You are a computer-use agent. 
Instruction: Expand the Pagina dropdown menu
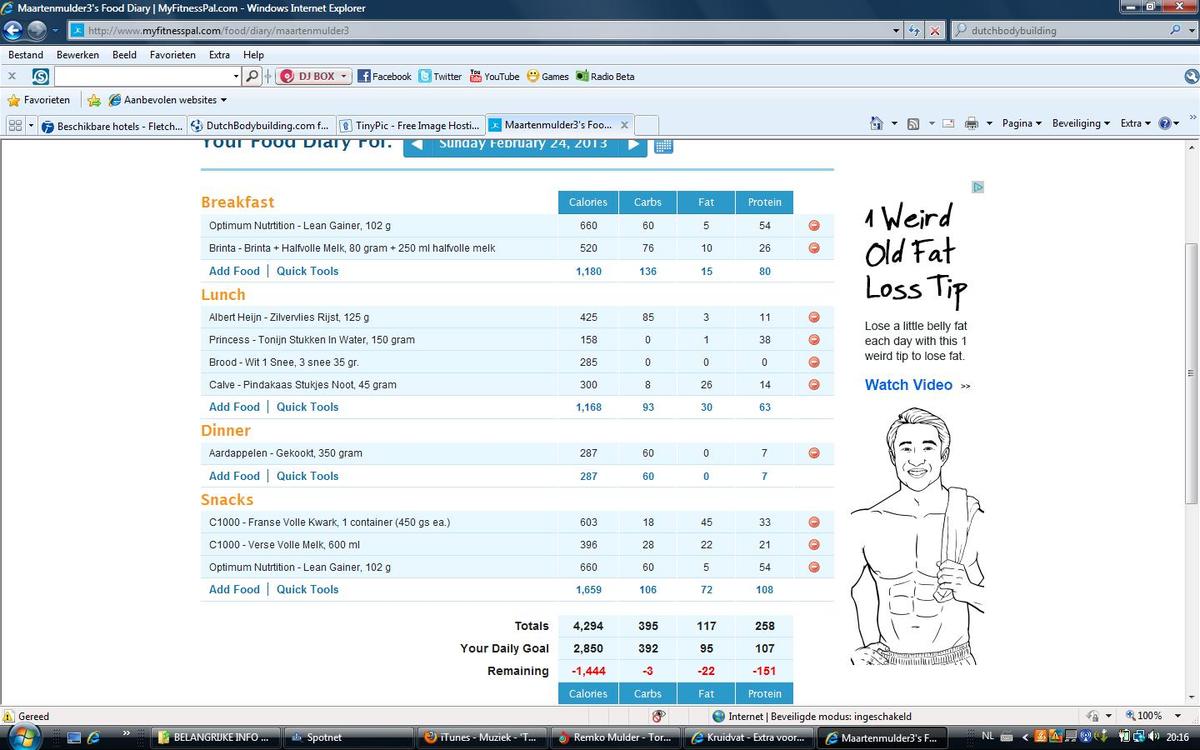click(1021, 124)
